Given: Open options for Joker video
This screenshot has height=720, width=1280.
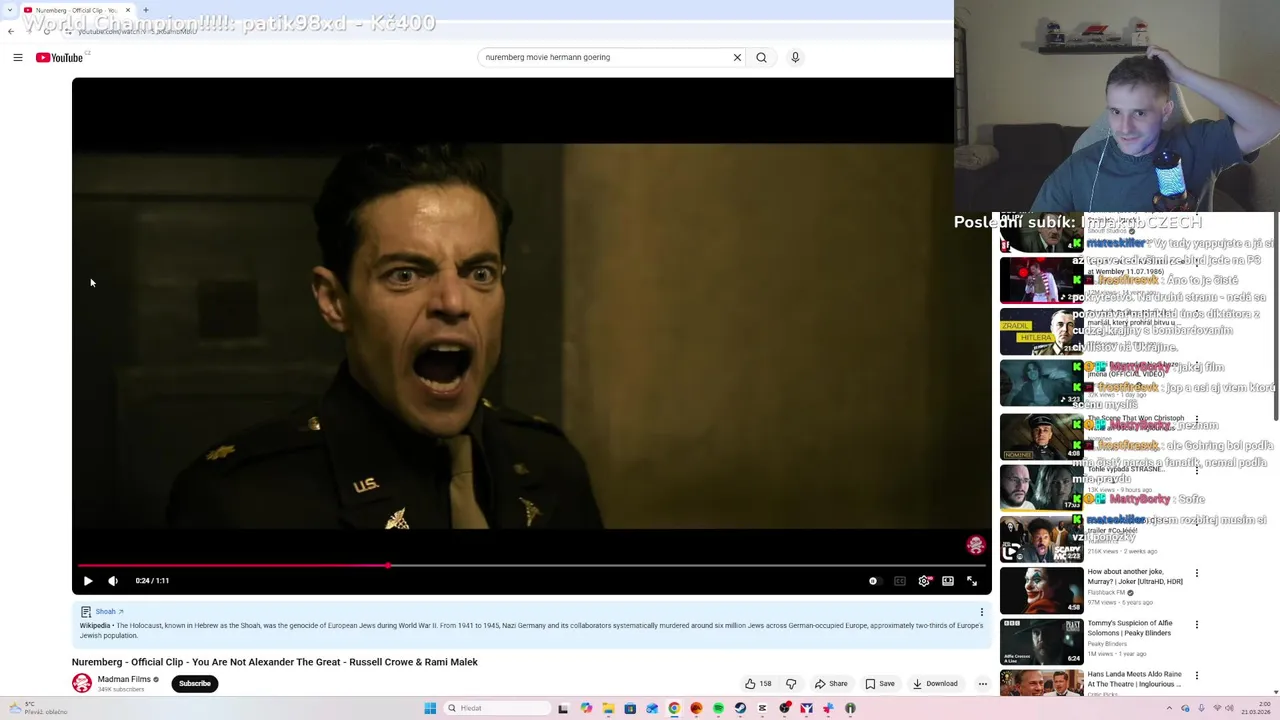Looking at the screenshot, I should click(x=1197, y=573).
